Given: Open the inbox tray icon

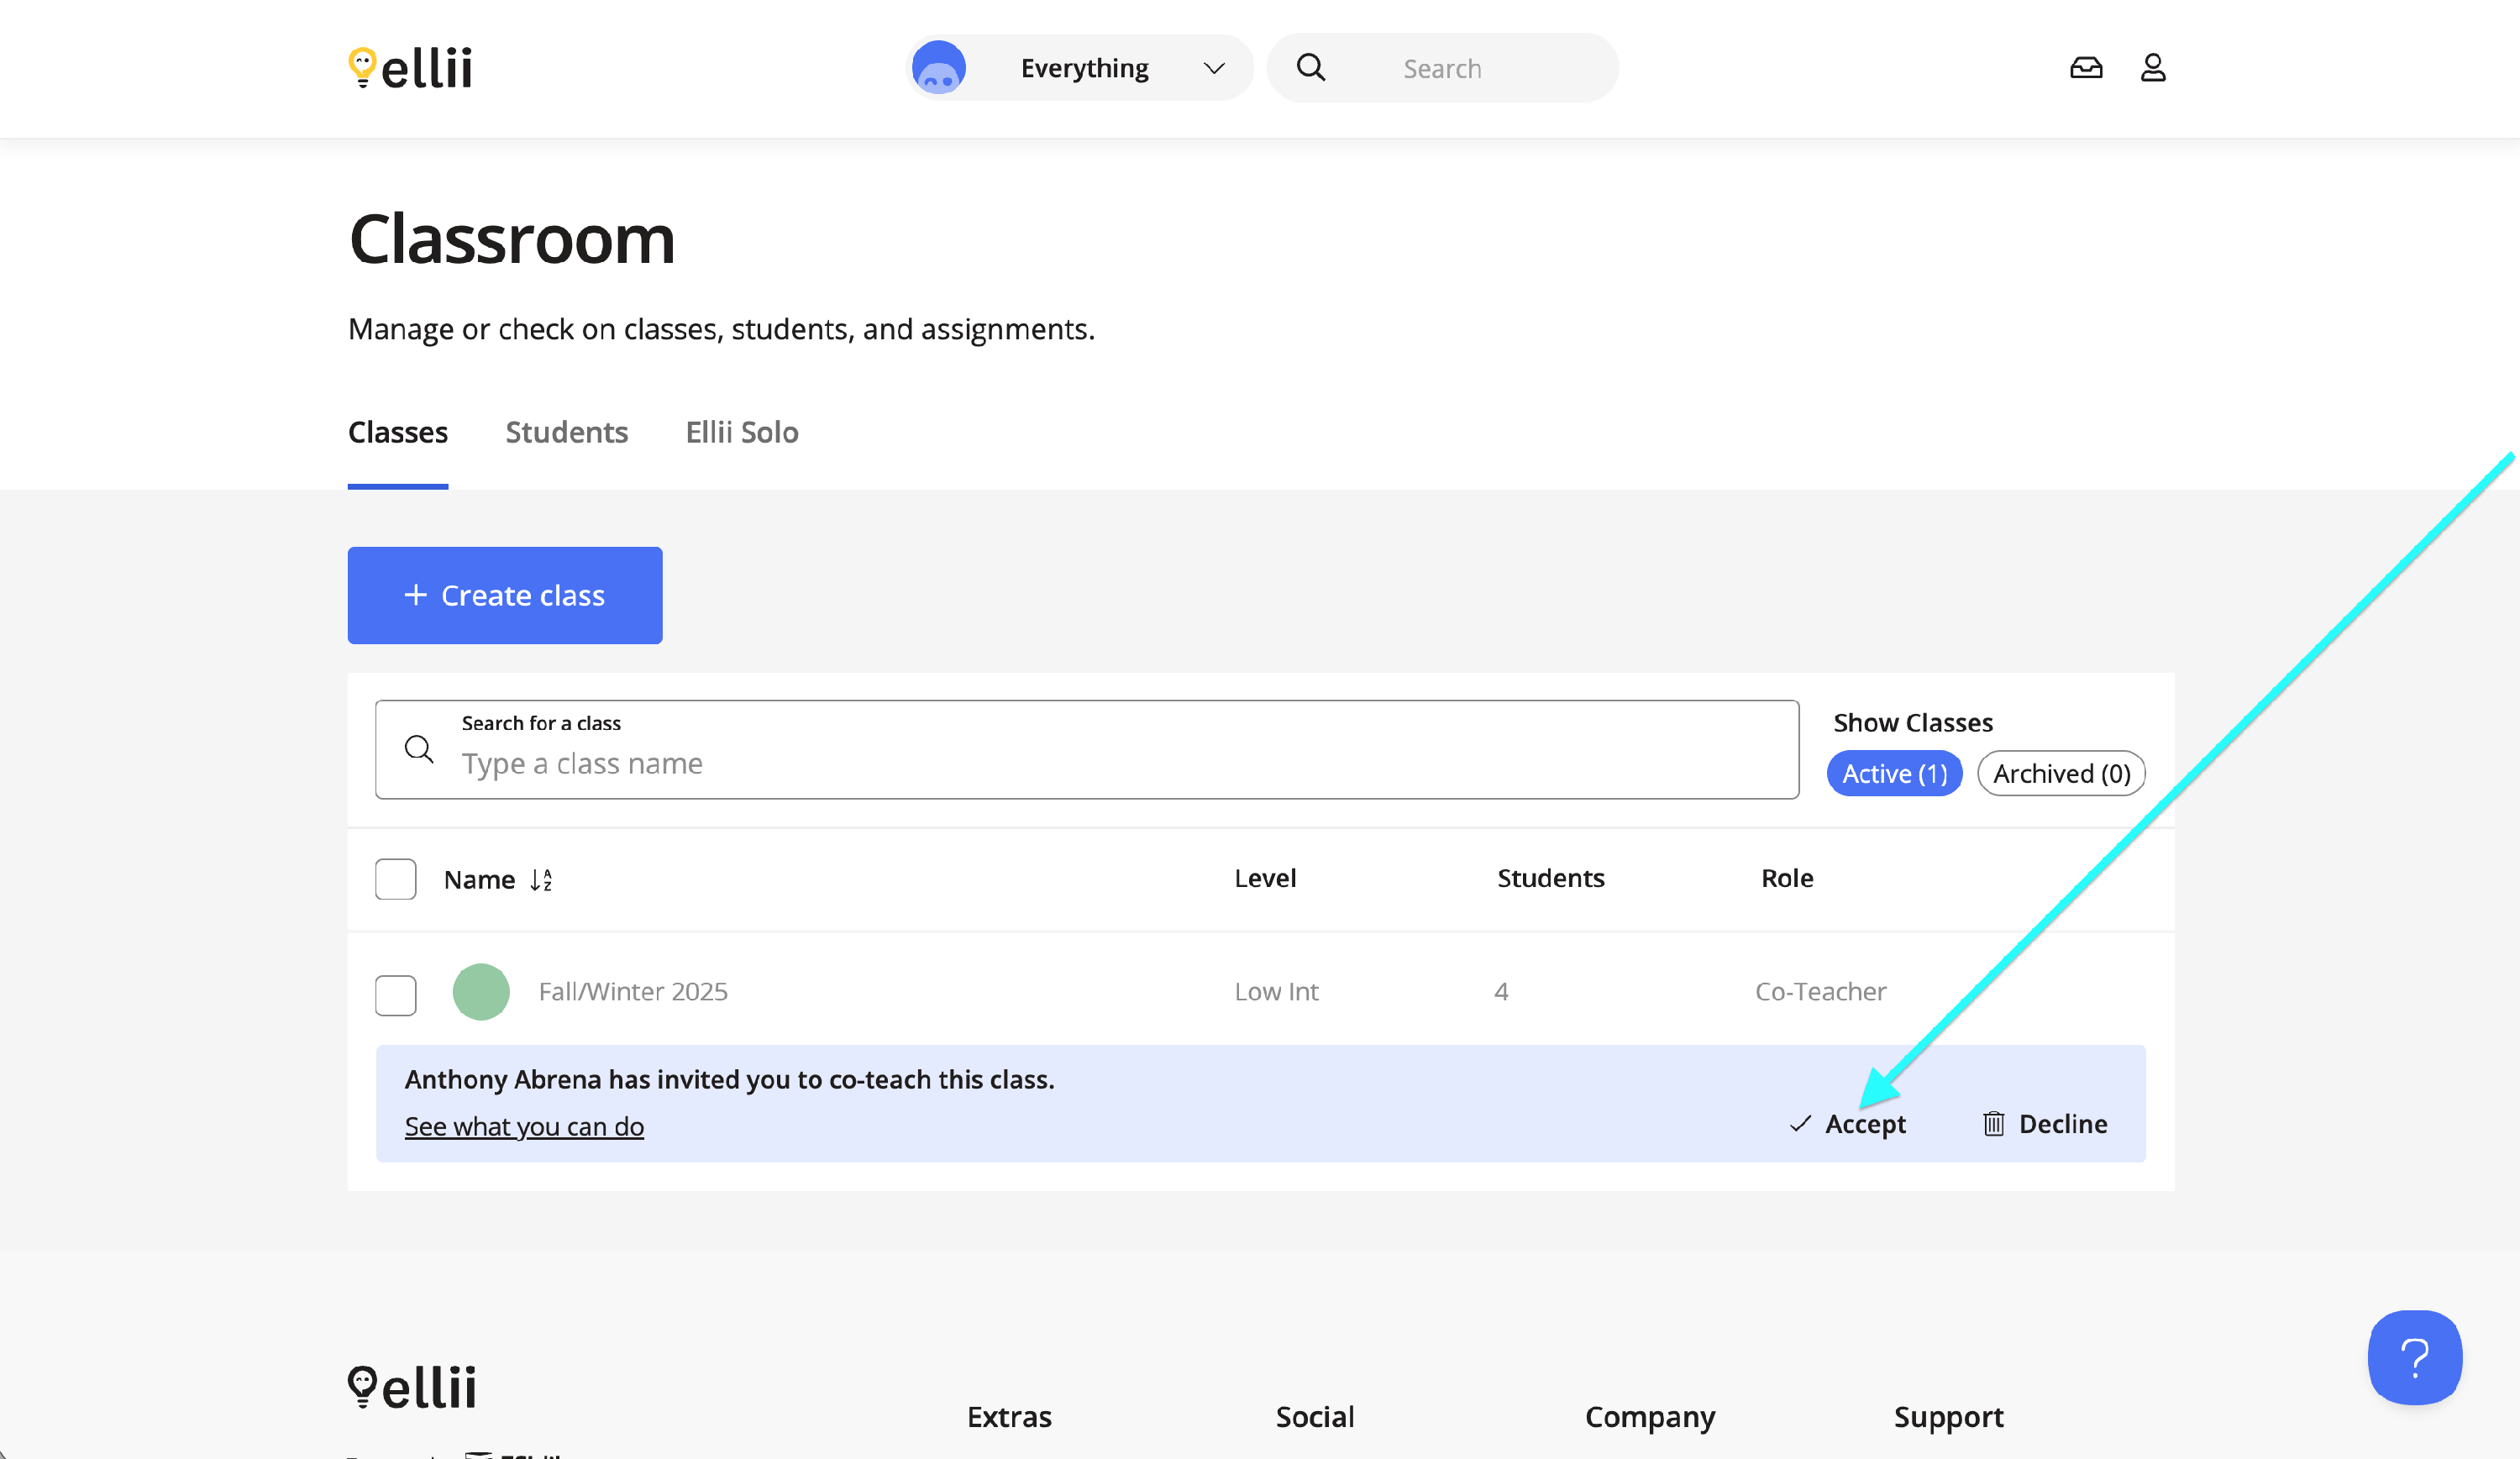Looking at the screenshot, I should click(2086, 68).
